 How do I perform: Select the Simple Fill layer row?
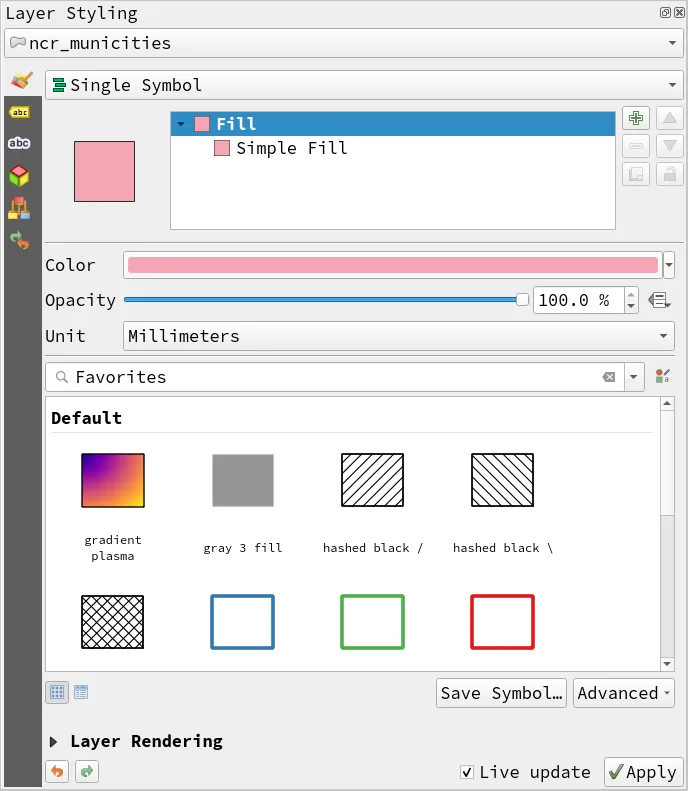[393, 148]
